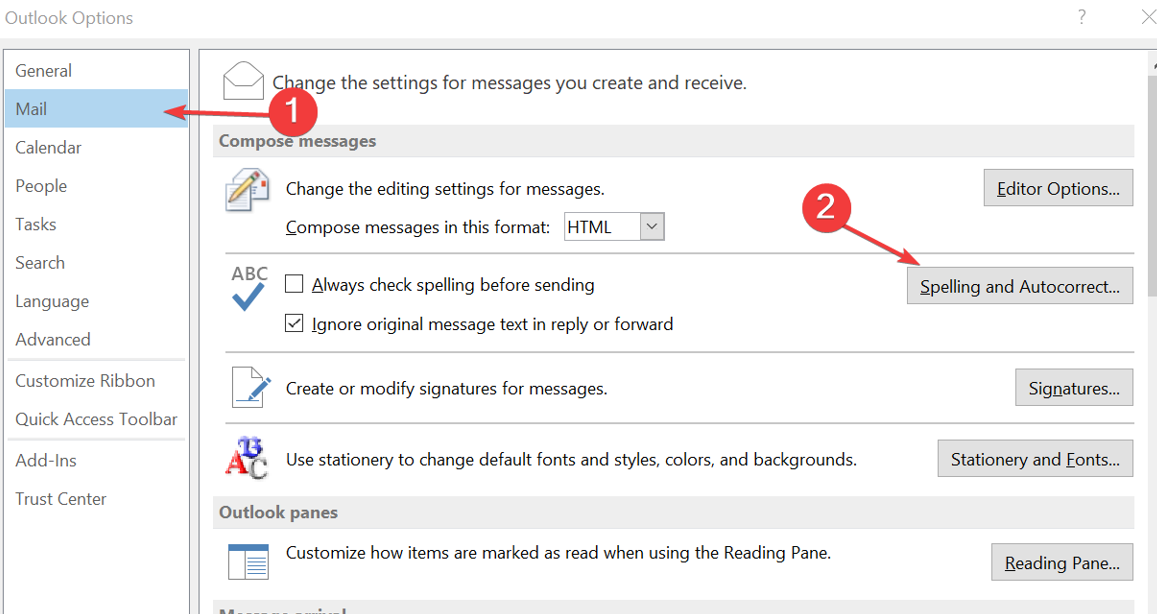Click the Outlook panes section heading
The image size is (1157, 614).
(x=278, y=512)
